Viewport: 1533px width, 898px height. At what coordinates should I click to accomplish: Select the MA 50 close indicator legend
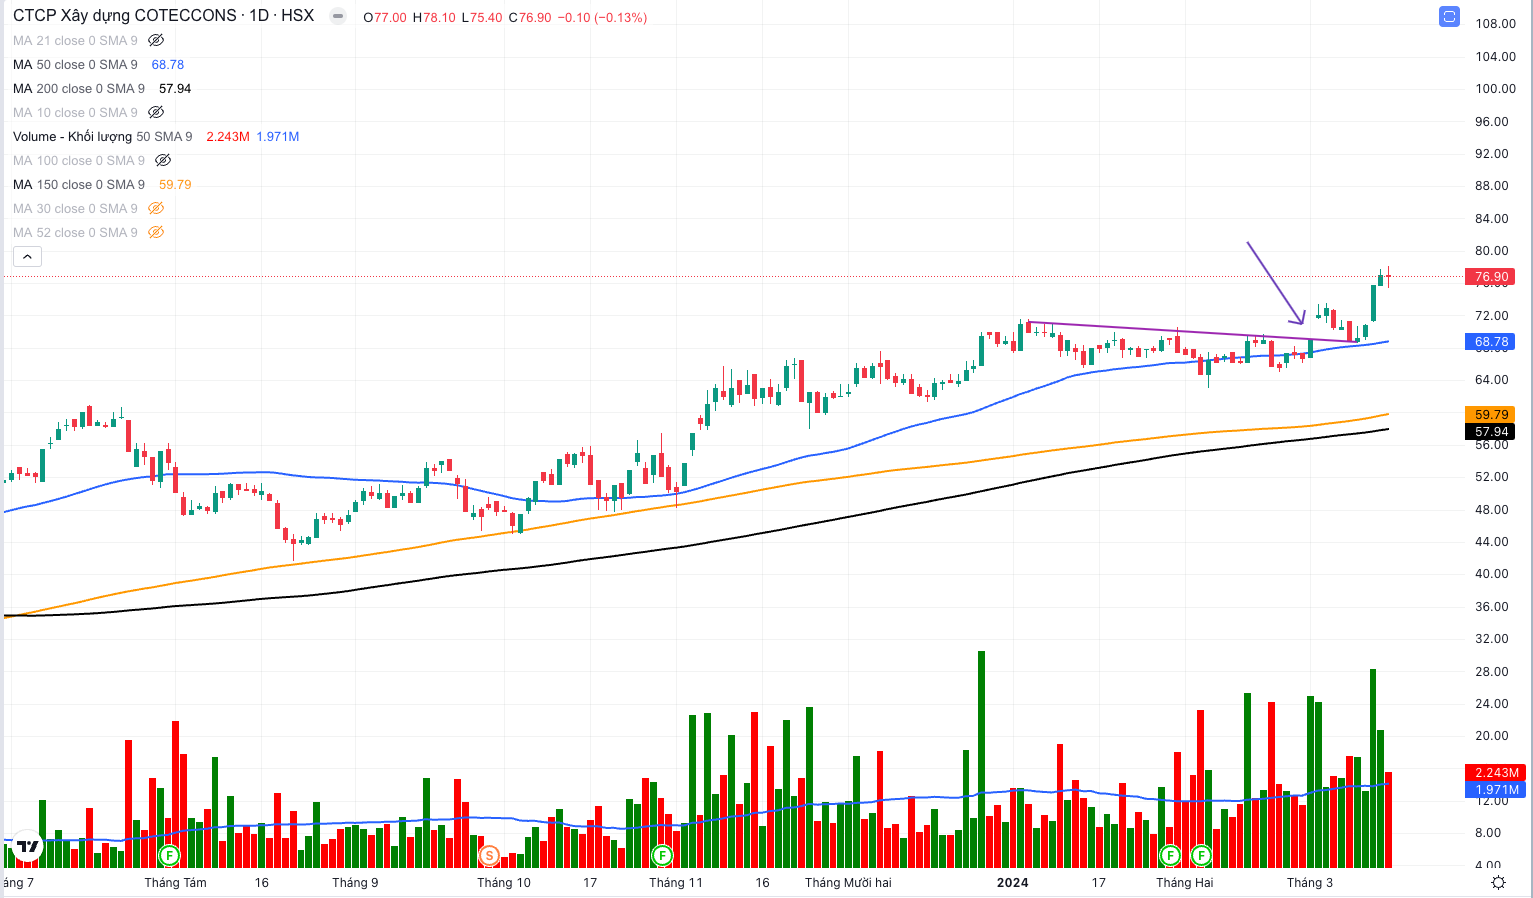point(75,65)
